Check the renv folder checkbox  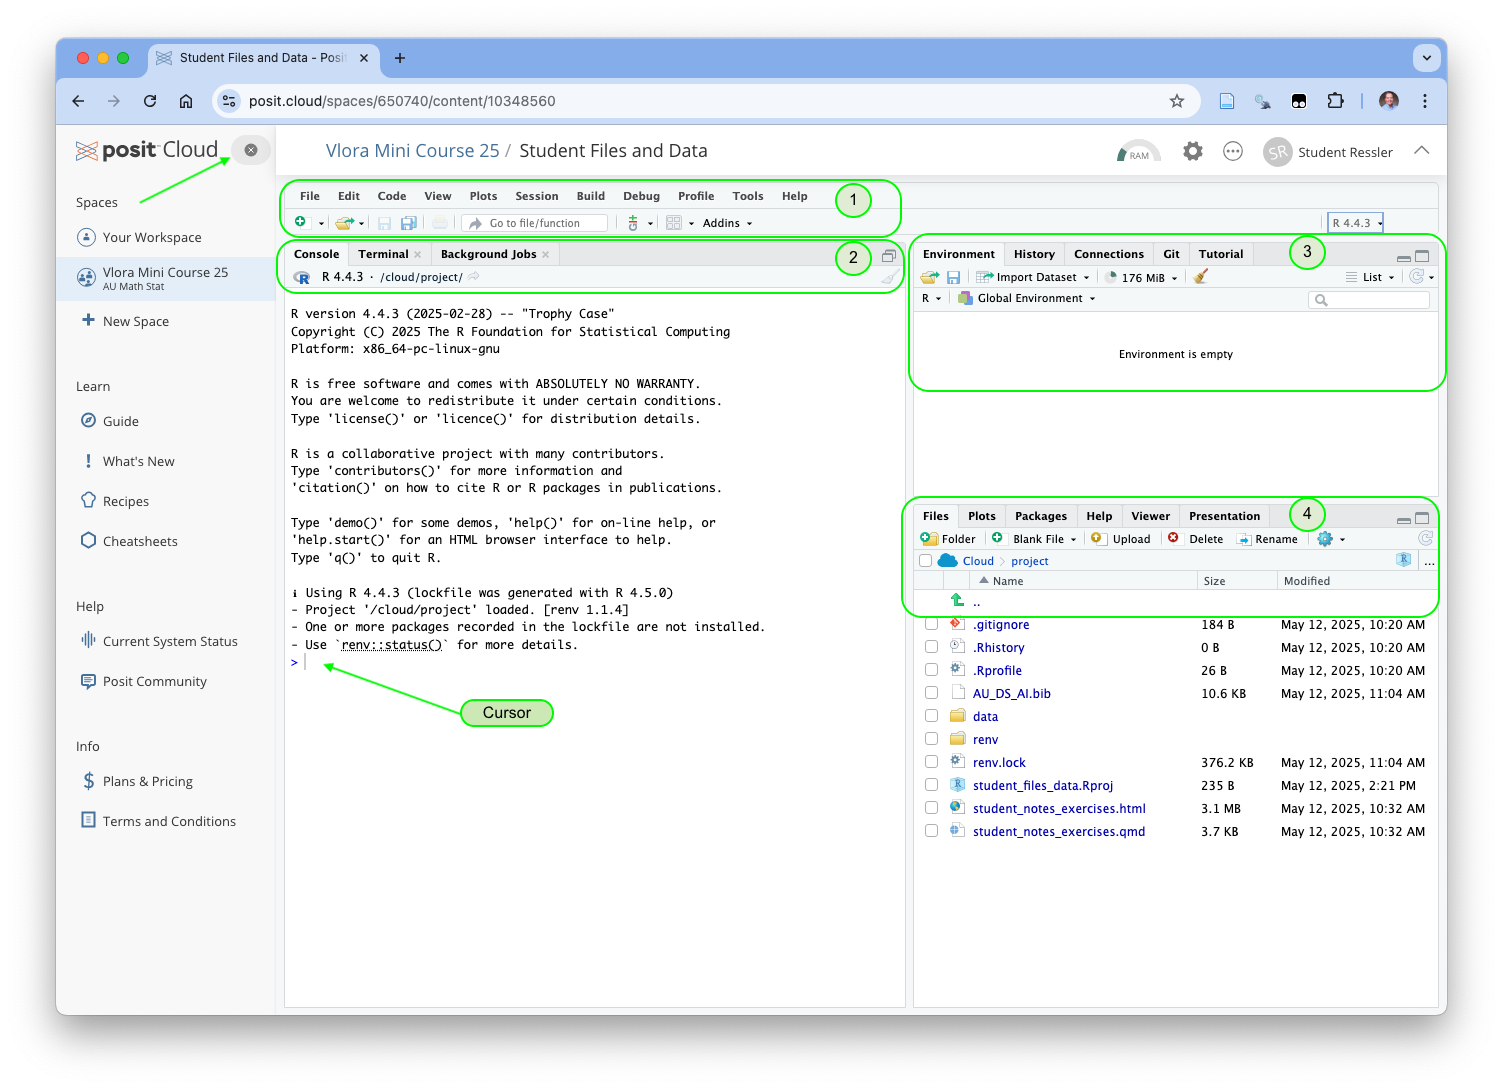931,739
